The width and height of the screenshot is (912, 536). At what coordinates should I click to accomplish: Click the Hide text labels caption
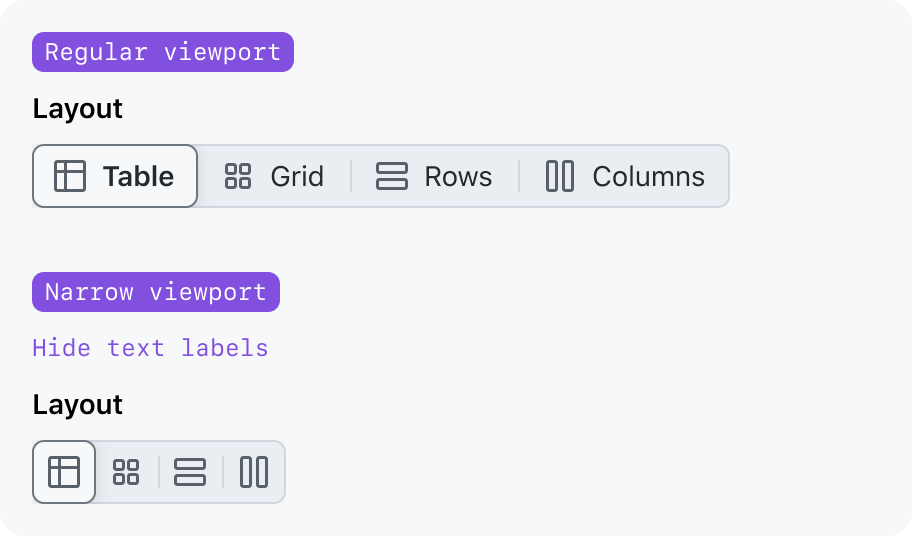[150, 348]
